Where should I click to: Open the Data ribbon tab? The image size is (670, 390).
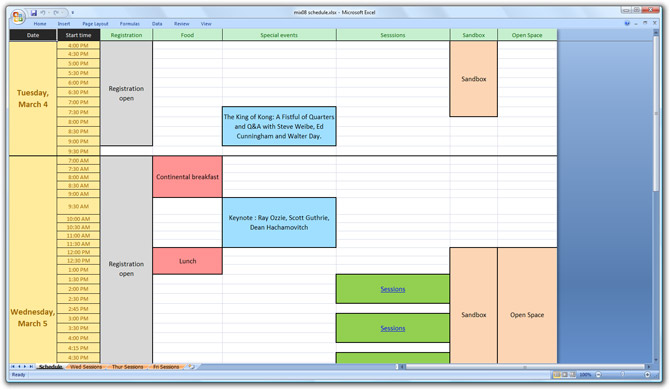157,24
